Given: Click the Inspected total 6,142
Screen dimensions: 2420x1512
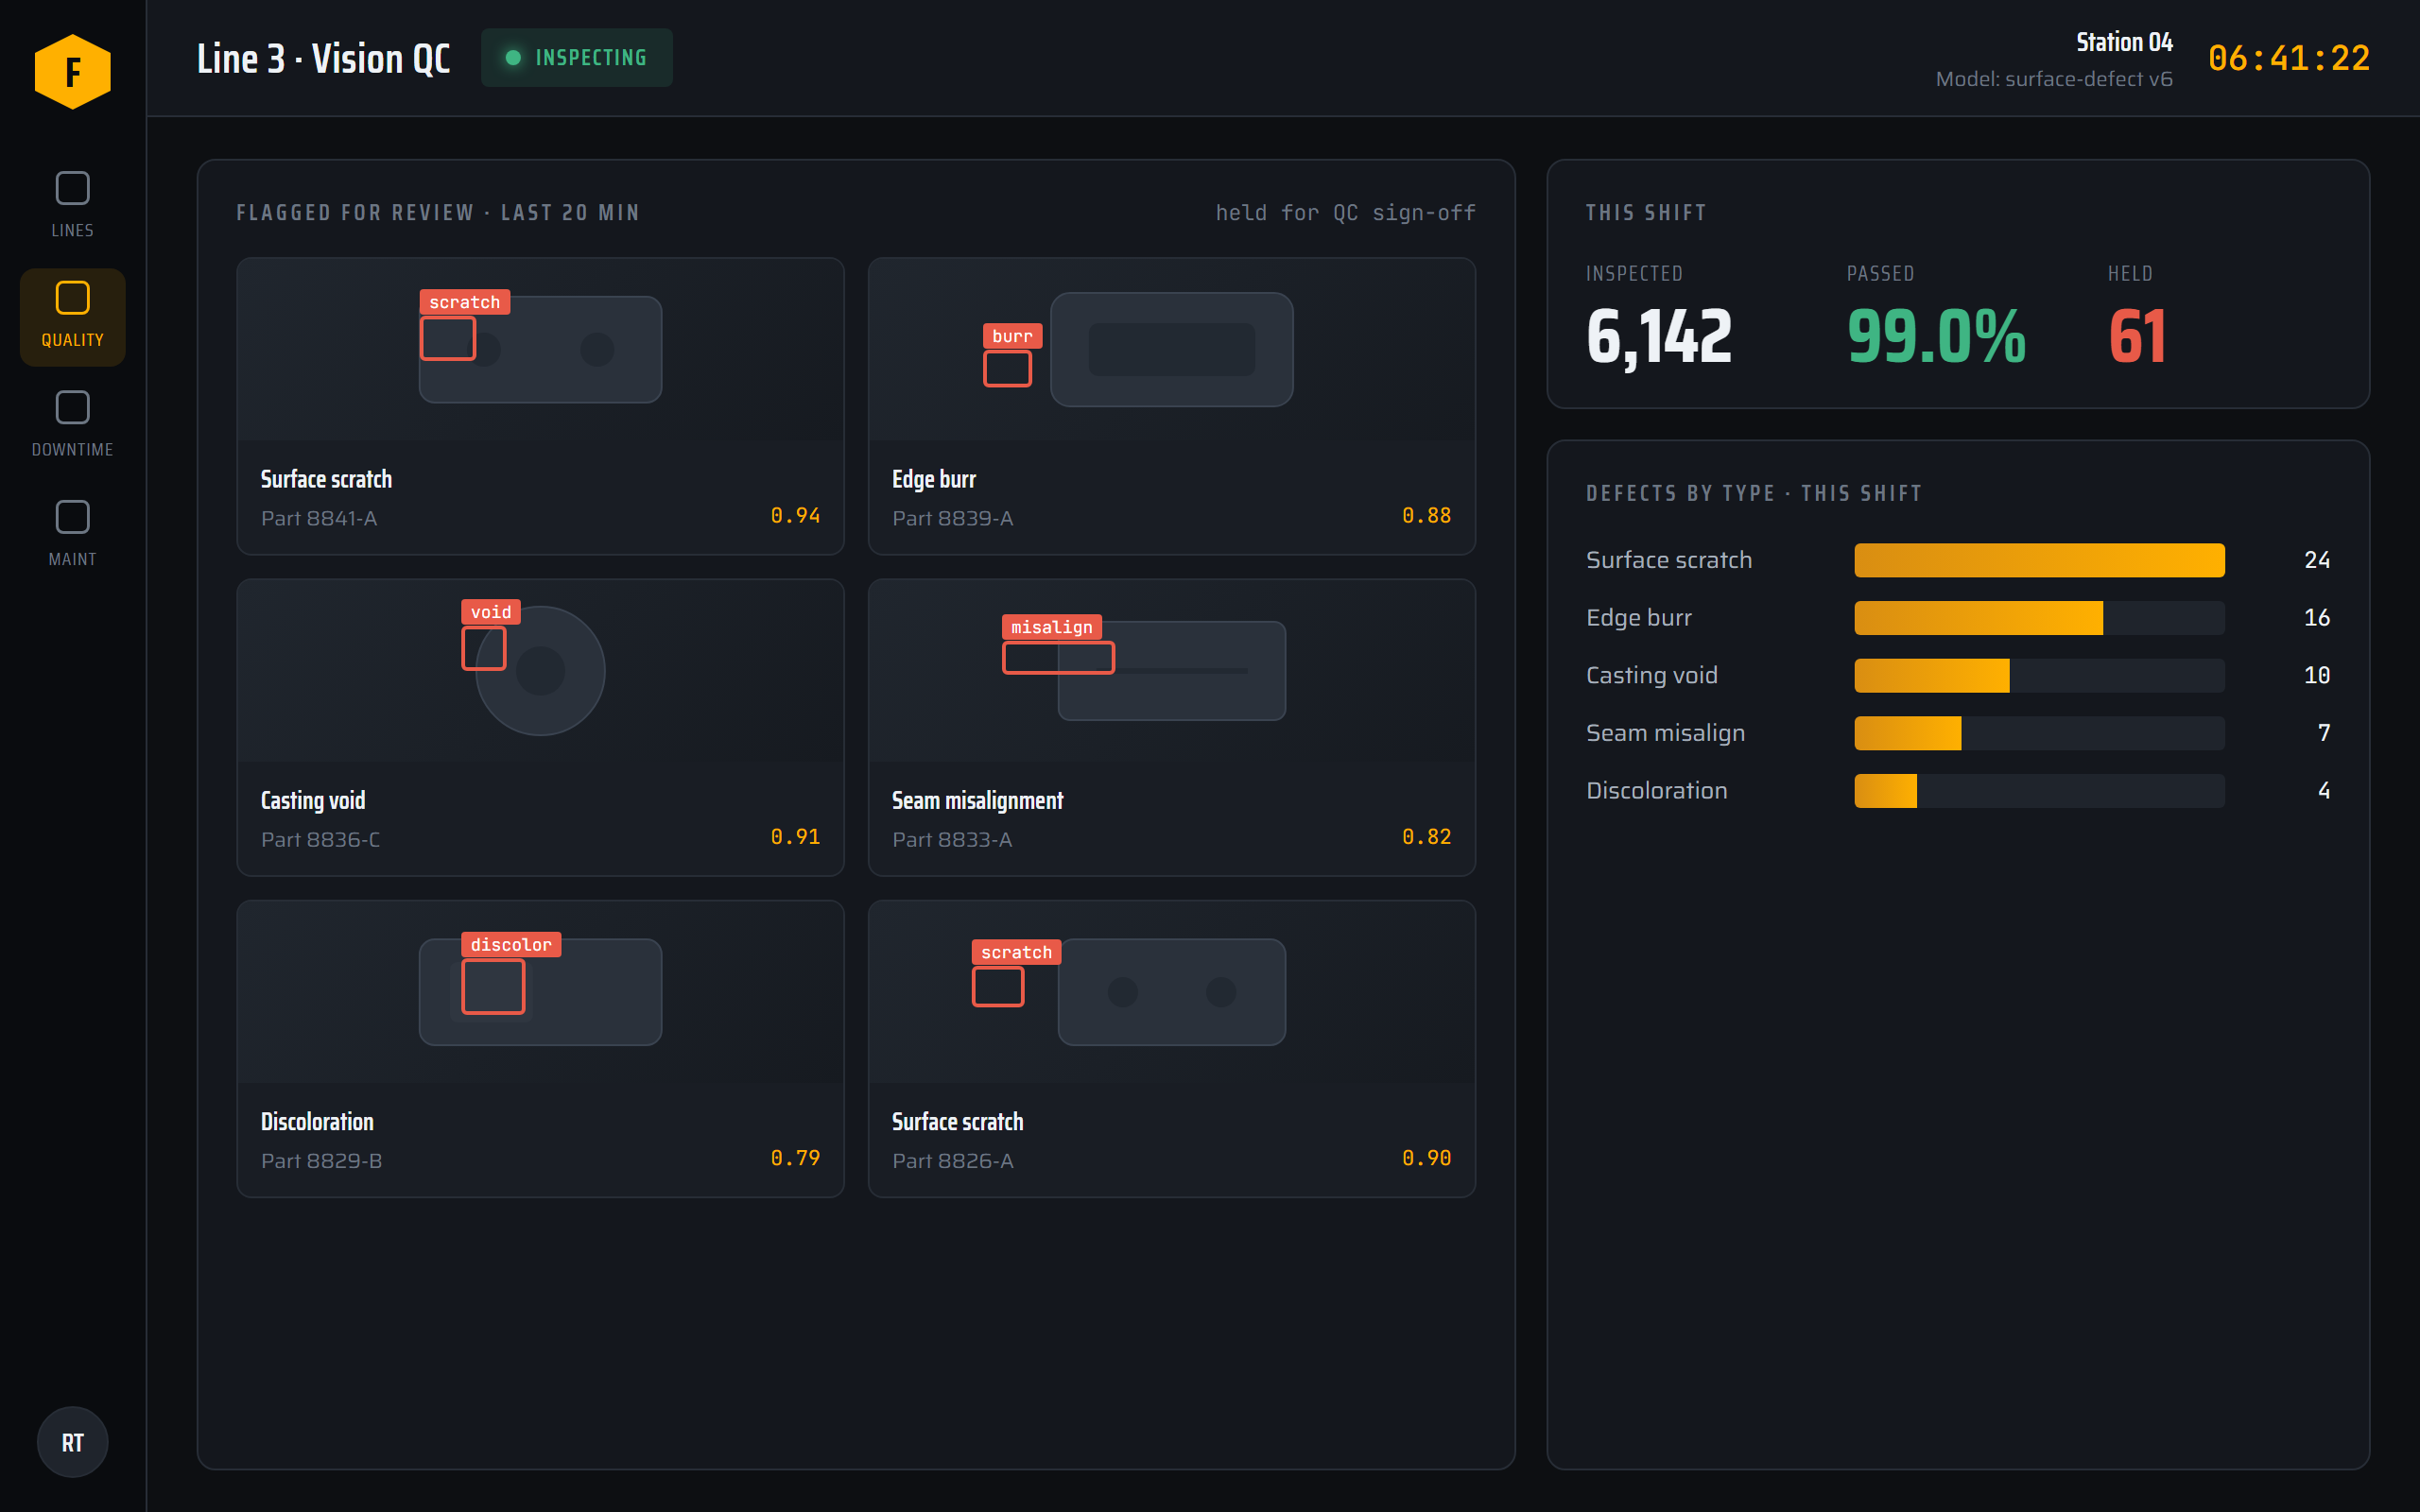Looking at the screenshot, I should 1658,336.
